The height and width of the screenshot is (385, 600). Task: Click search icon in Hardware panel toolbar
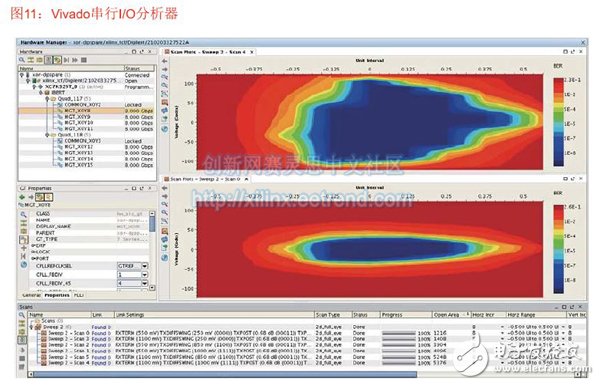(x=22, y=60)
